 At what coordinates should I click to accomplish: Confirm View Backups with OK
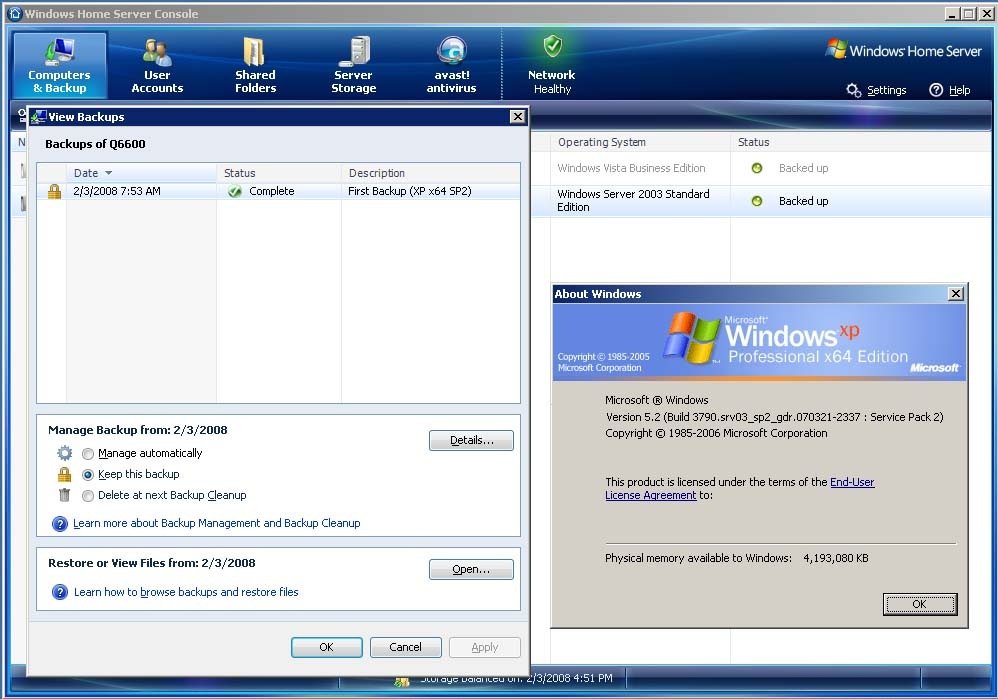pos(327,647)
